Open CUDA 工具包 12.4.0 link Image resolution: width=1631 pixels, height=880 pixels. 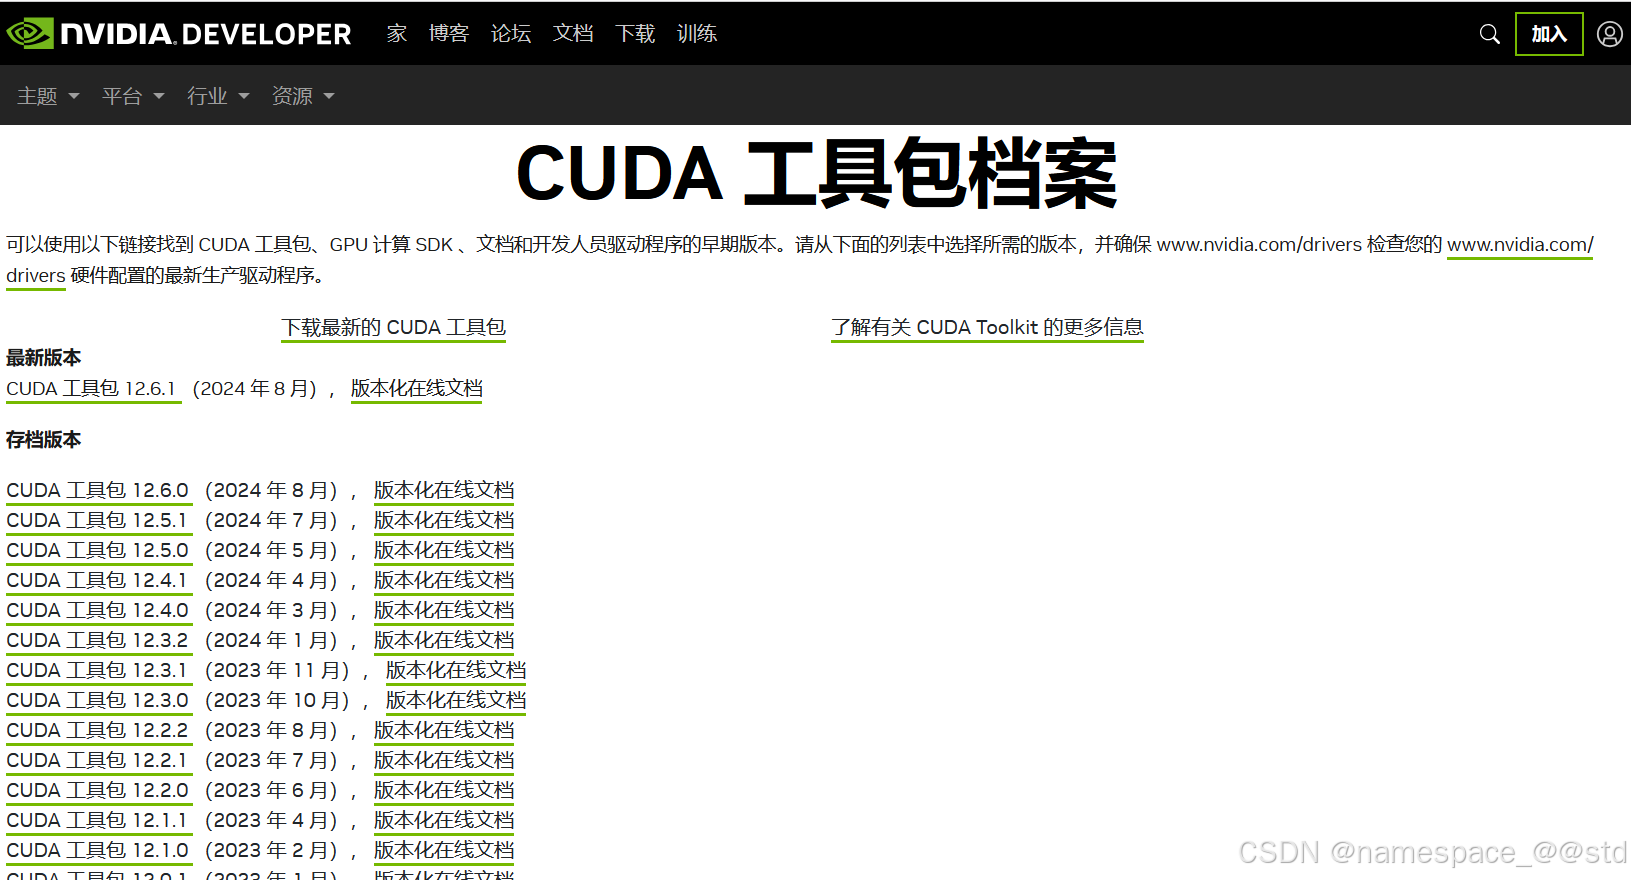97,611
